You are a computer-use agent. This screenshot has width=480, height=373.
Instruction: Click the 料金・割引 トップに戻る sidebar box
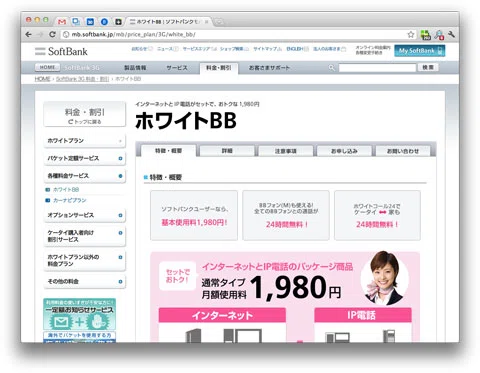coord(85,114)
